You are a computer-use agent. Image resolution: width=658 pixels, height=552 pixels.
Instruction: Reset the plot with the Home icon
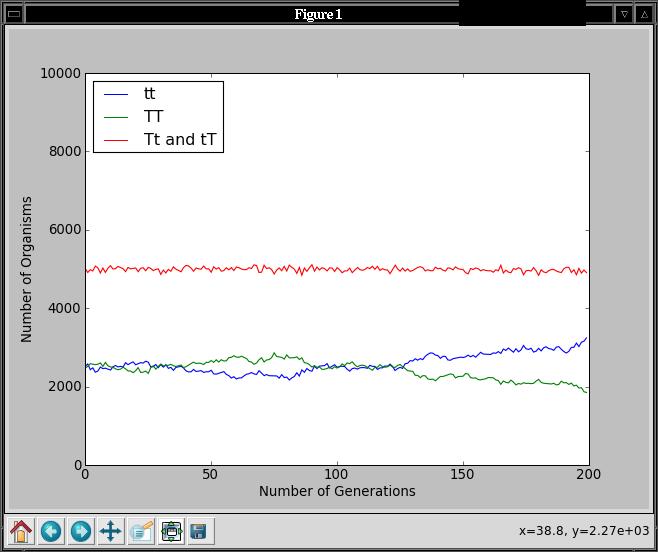21,531
